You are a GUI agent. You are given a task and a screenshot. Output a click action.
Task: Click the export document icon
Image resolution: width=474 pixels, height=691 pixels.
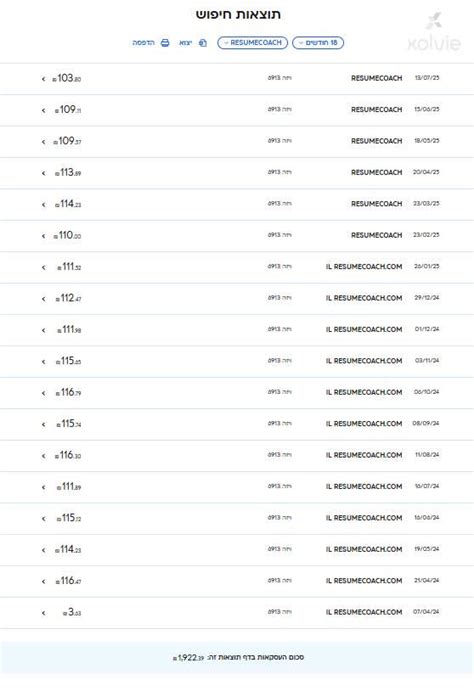coord(203,43)
